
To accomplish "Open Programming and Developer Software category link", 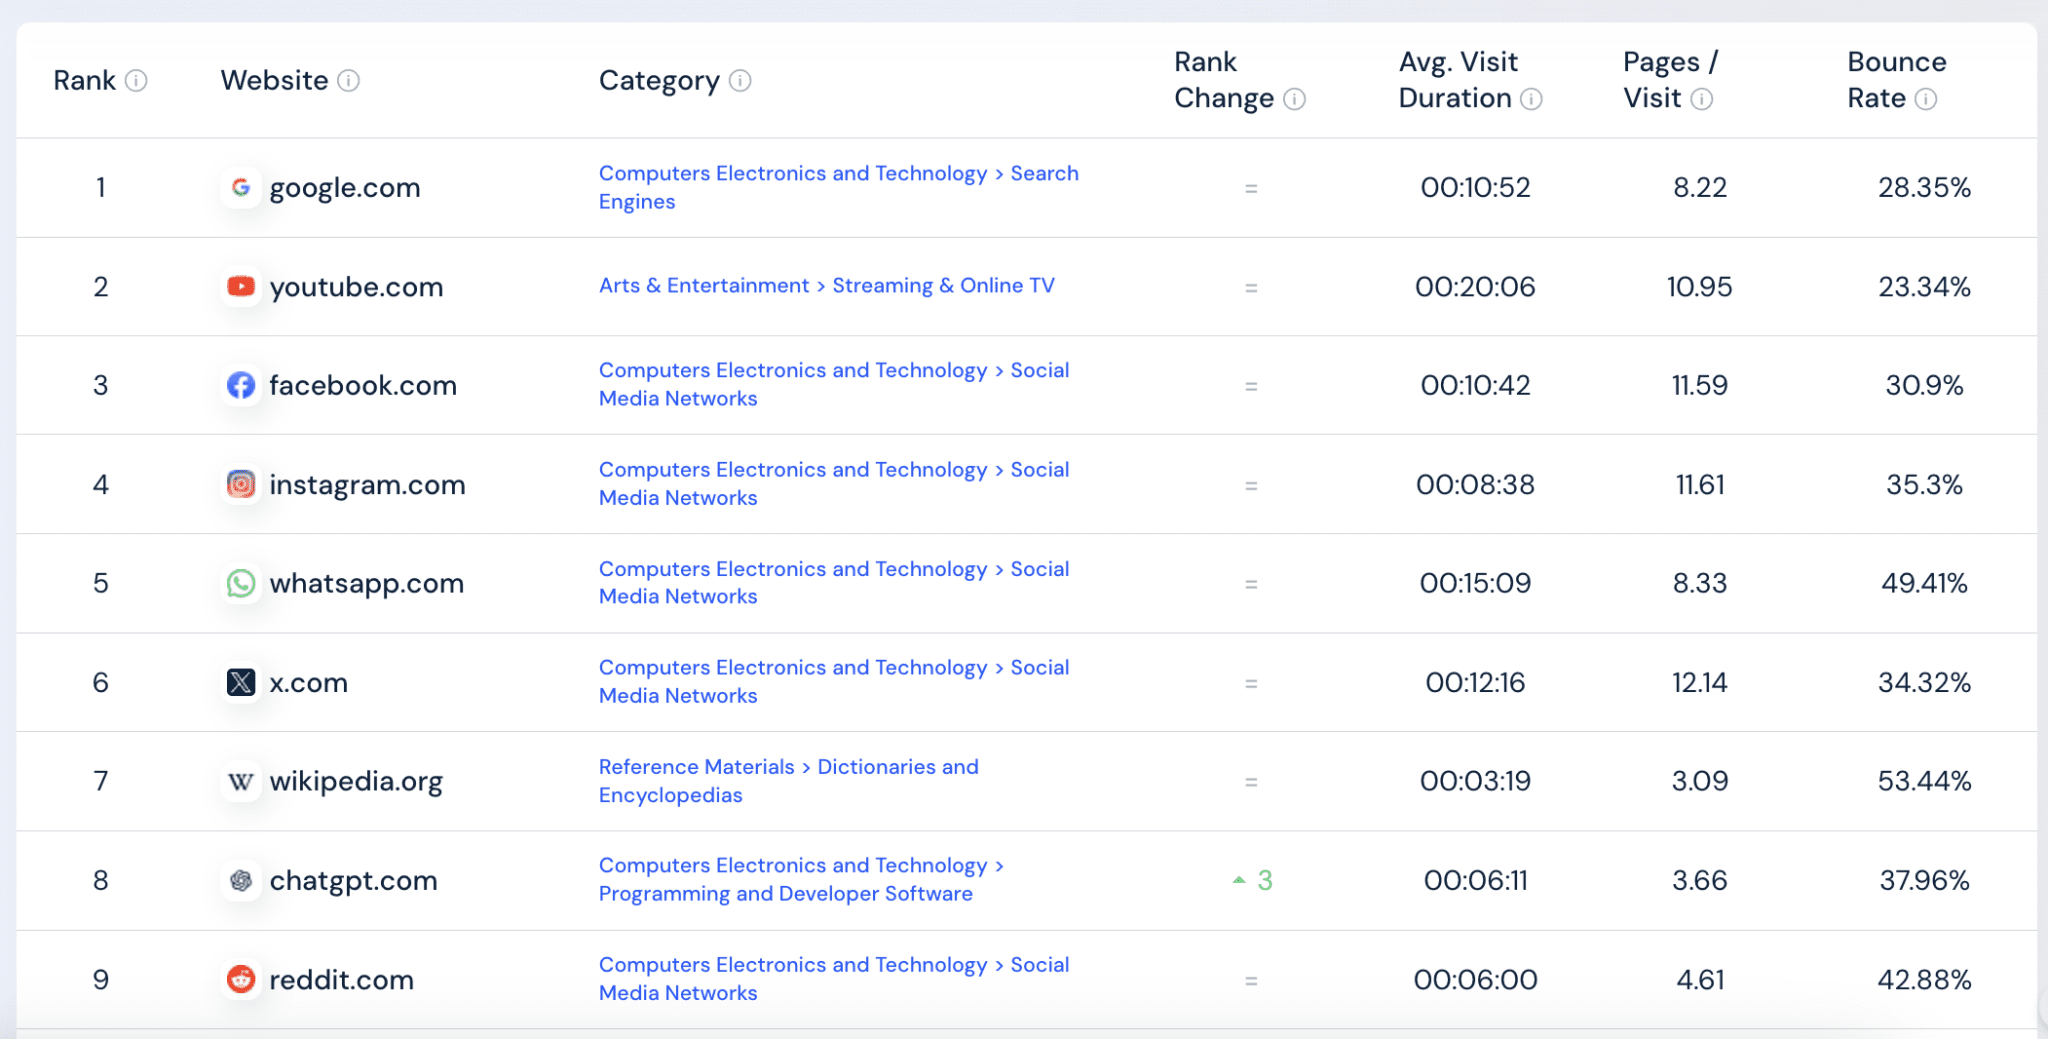I will pos(785,894).
